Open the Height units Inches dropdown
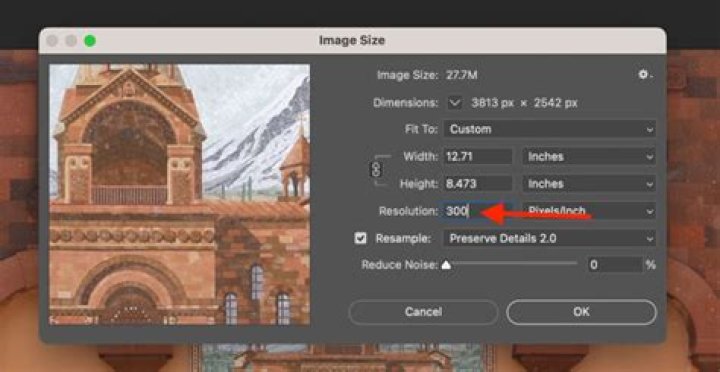 tap(589, 184)
